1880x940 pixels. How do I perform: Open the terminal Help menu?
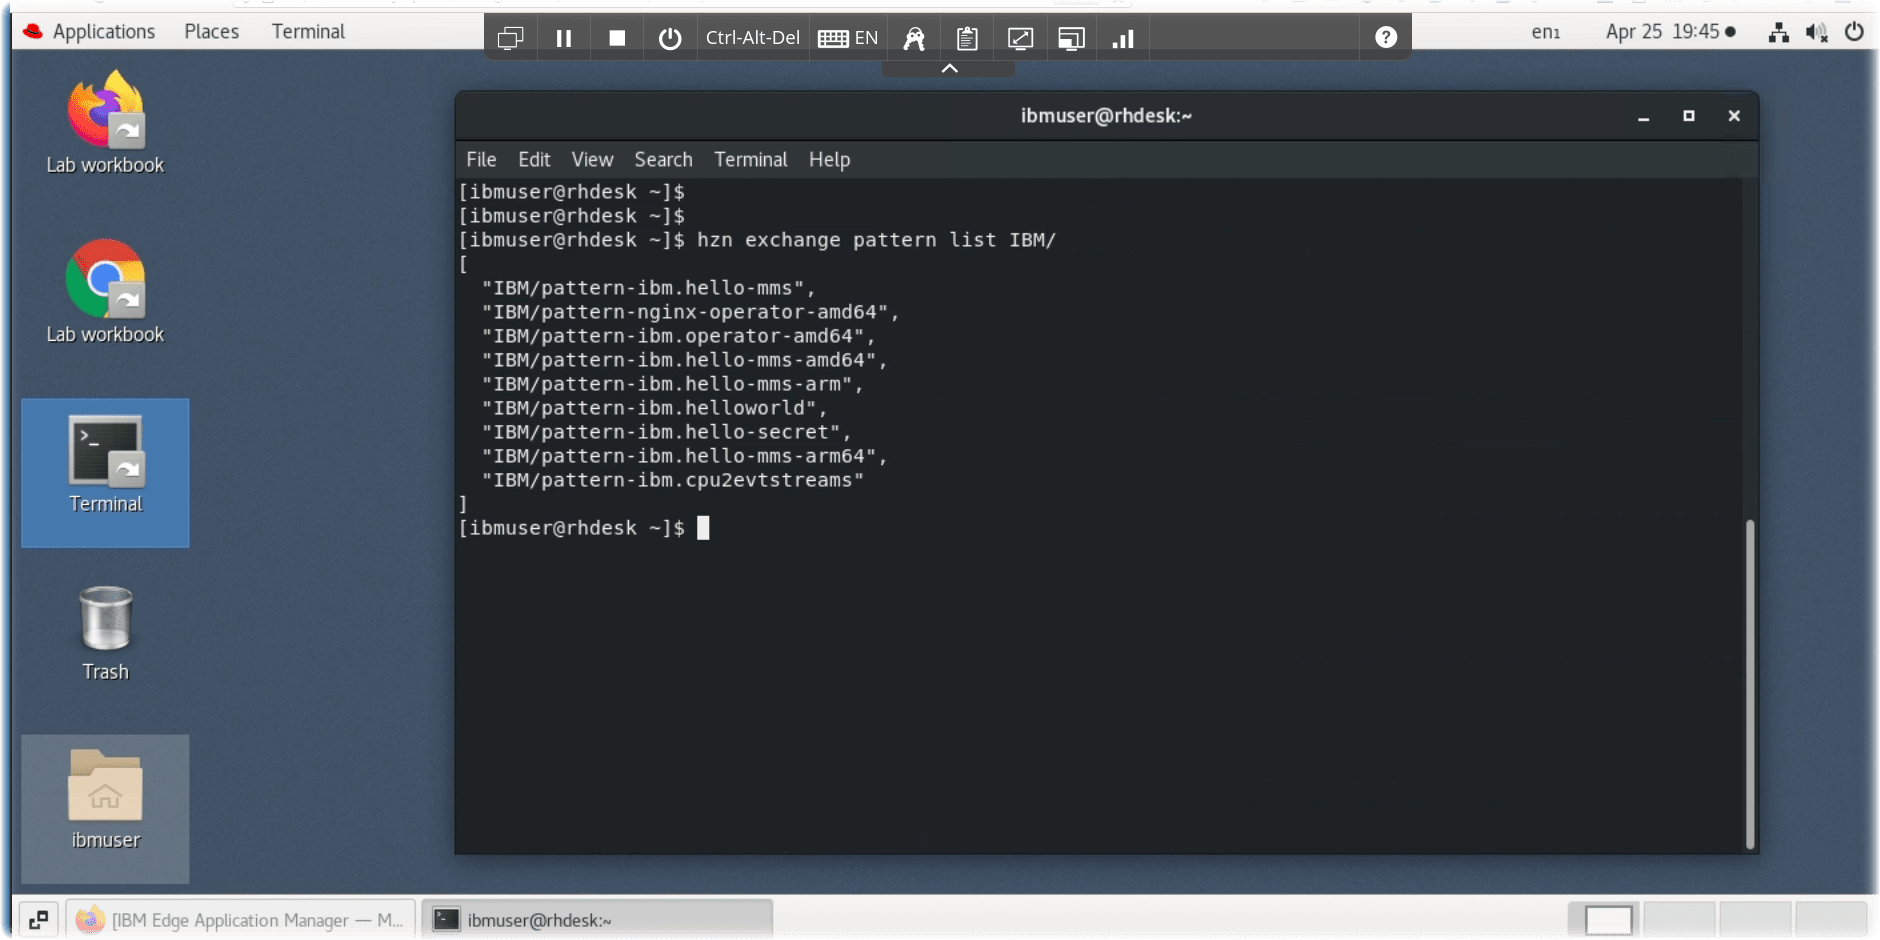point(829,160)
